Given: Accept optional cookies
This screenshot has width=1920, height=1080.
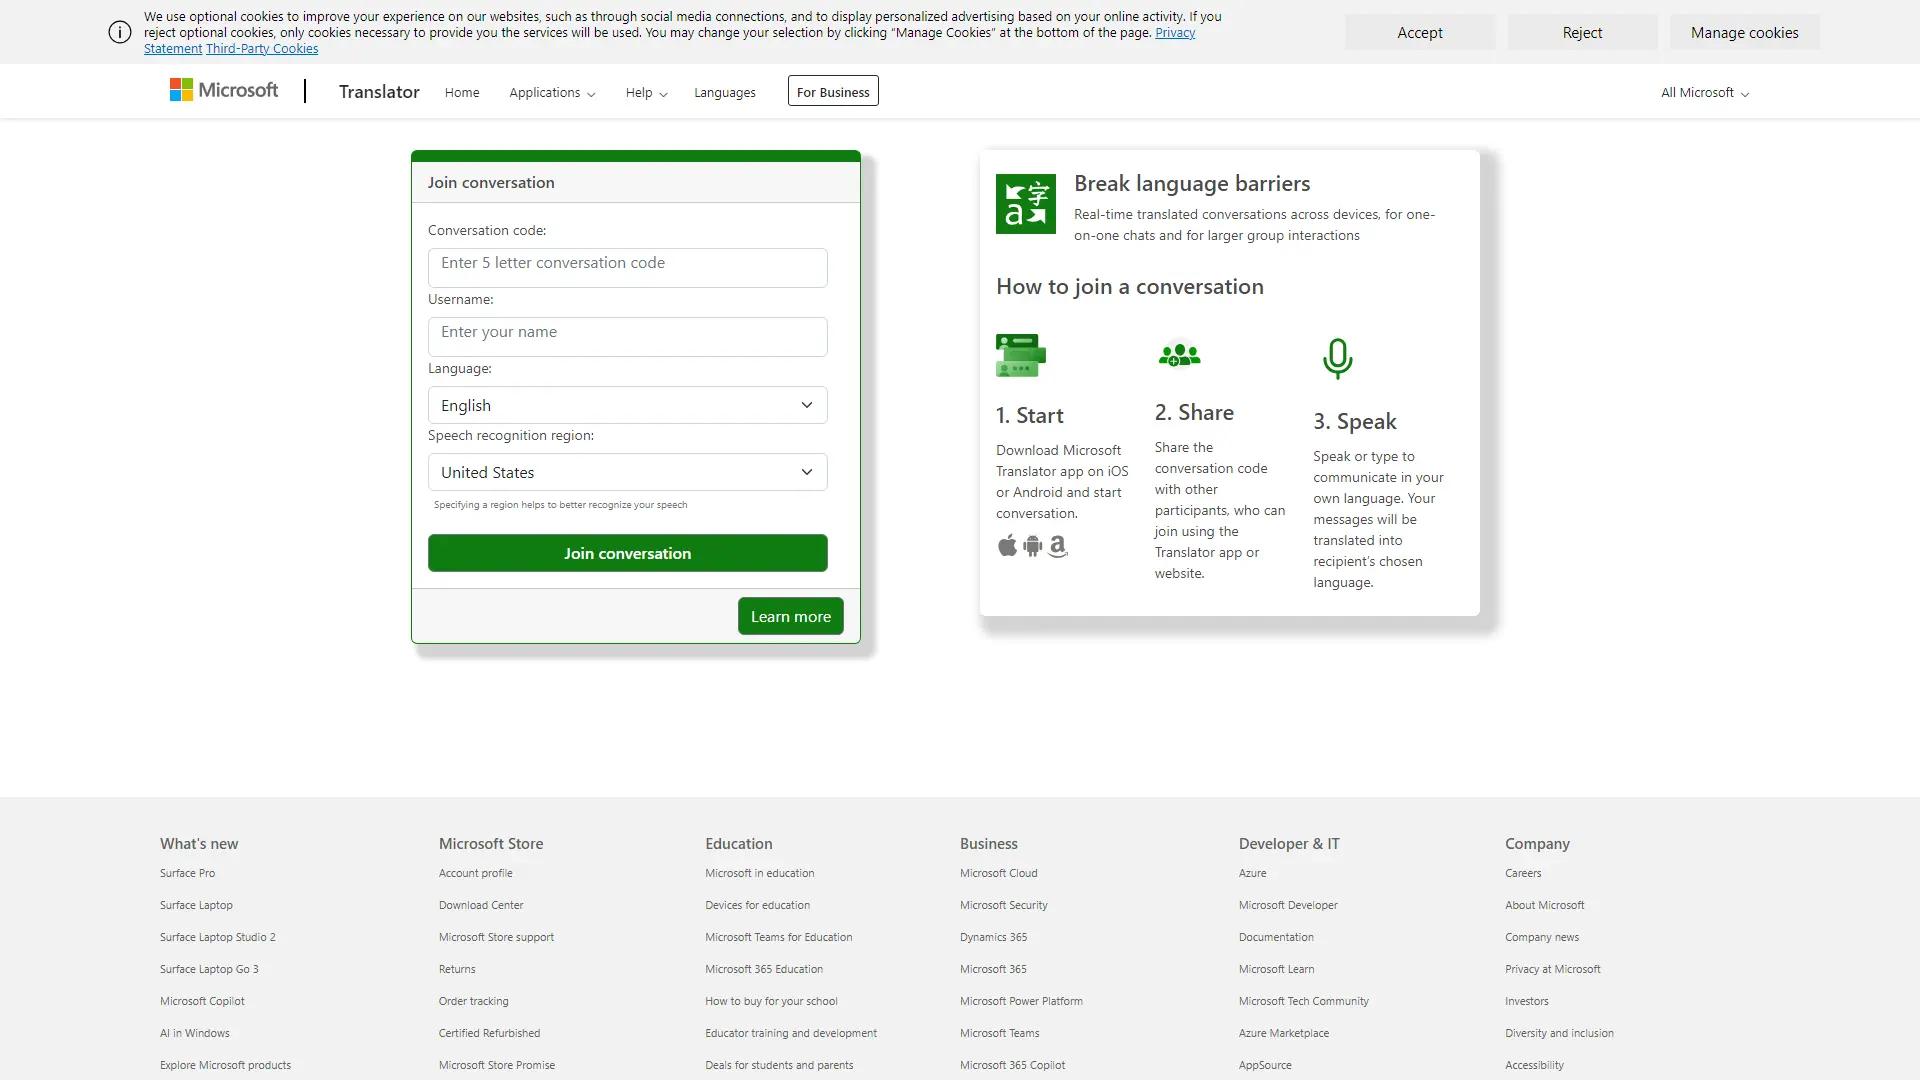Looking at the screenshot, I should [1420, 32].
